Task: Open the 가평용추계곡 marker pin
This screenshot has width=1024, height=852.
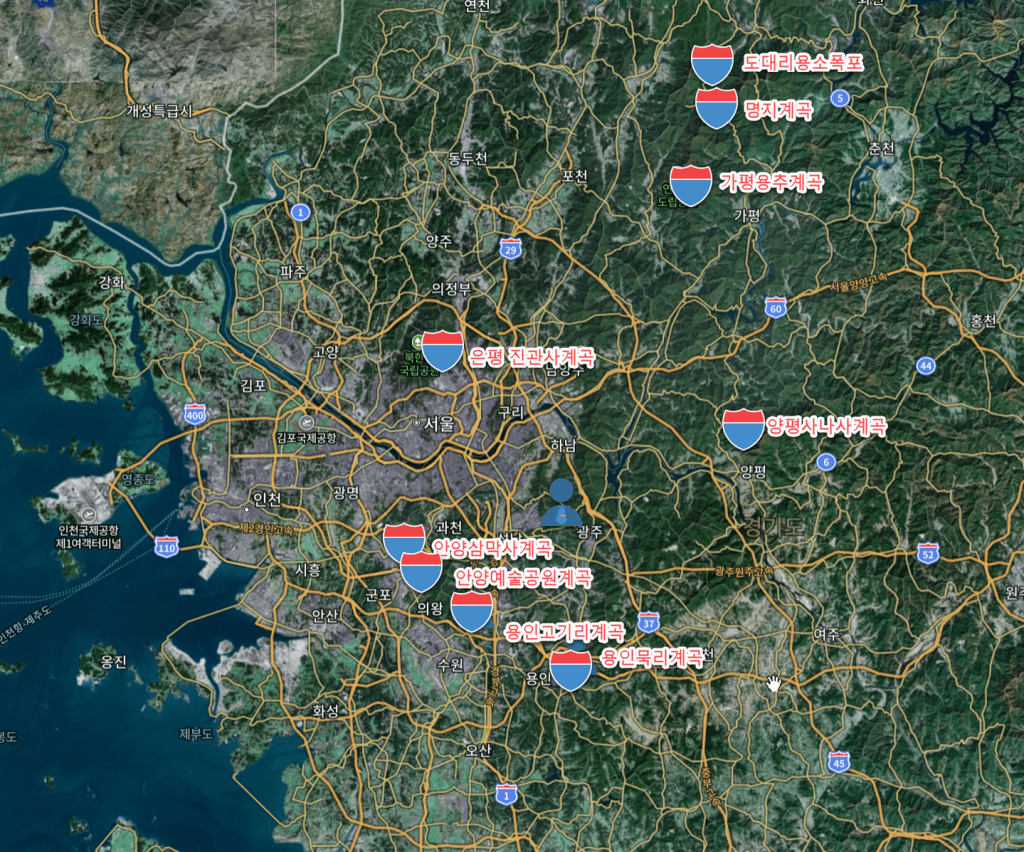Action: click(690, 186)
